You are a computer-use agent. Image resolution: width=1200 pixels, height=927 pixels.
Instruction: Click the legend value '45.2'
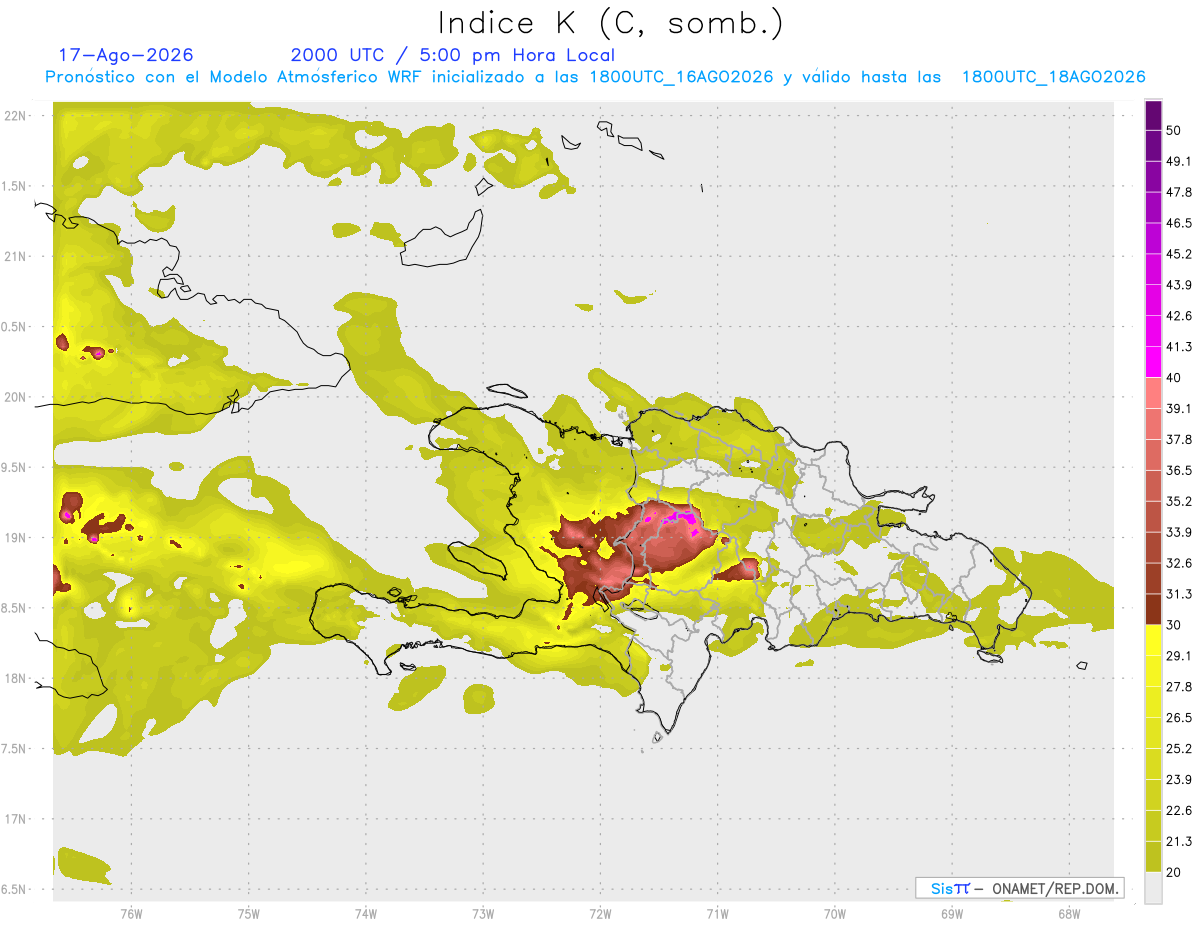[1179, 254]
